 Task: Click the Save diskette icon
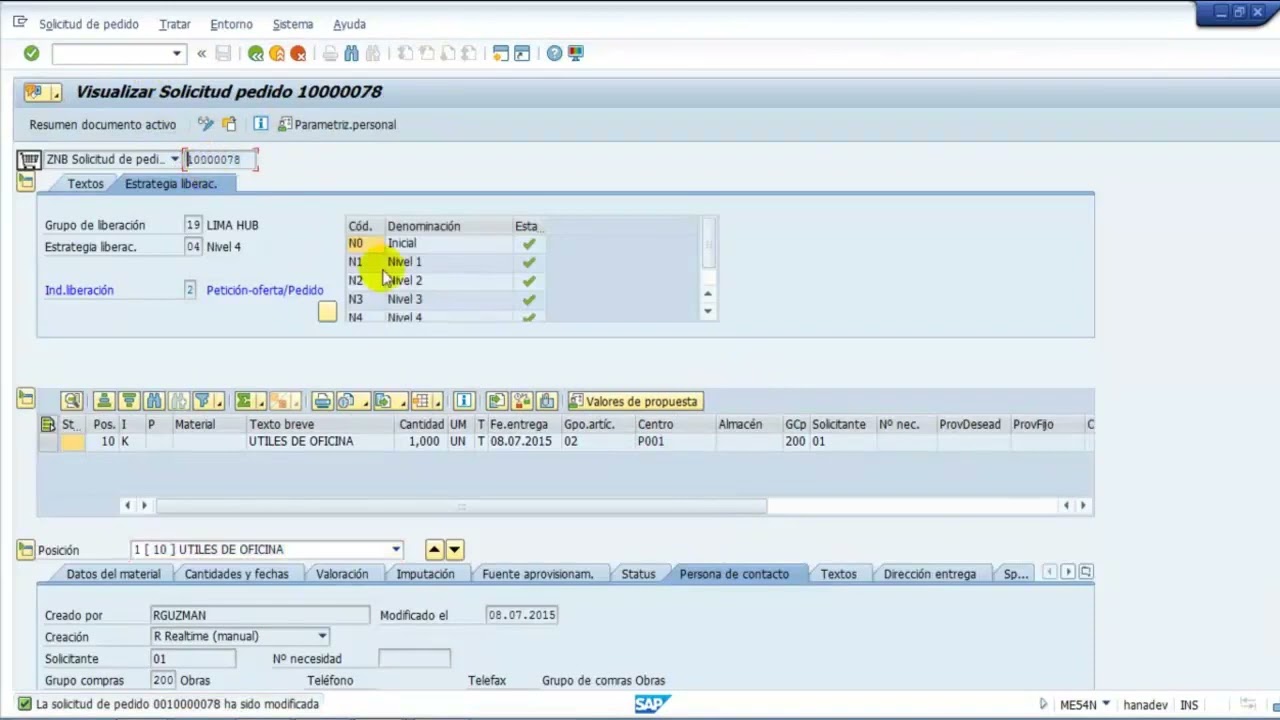point(223,53)
